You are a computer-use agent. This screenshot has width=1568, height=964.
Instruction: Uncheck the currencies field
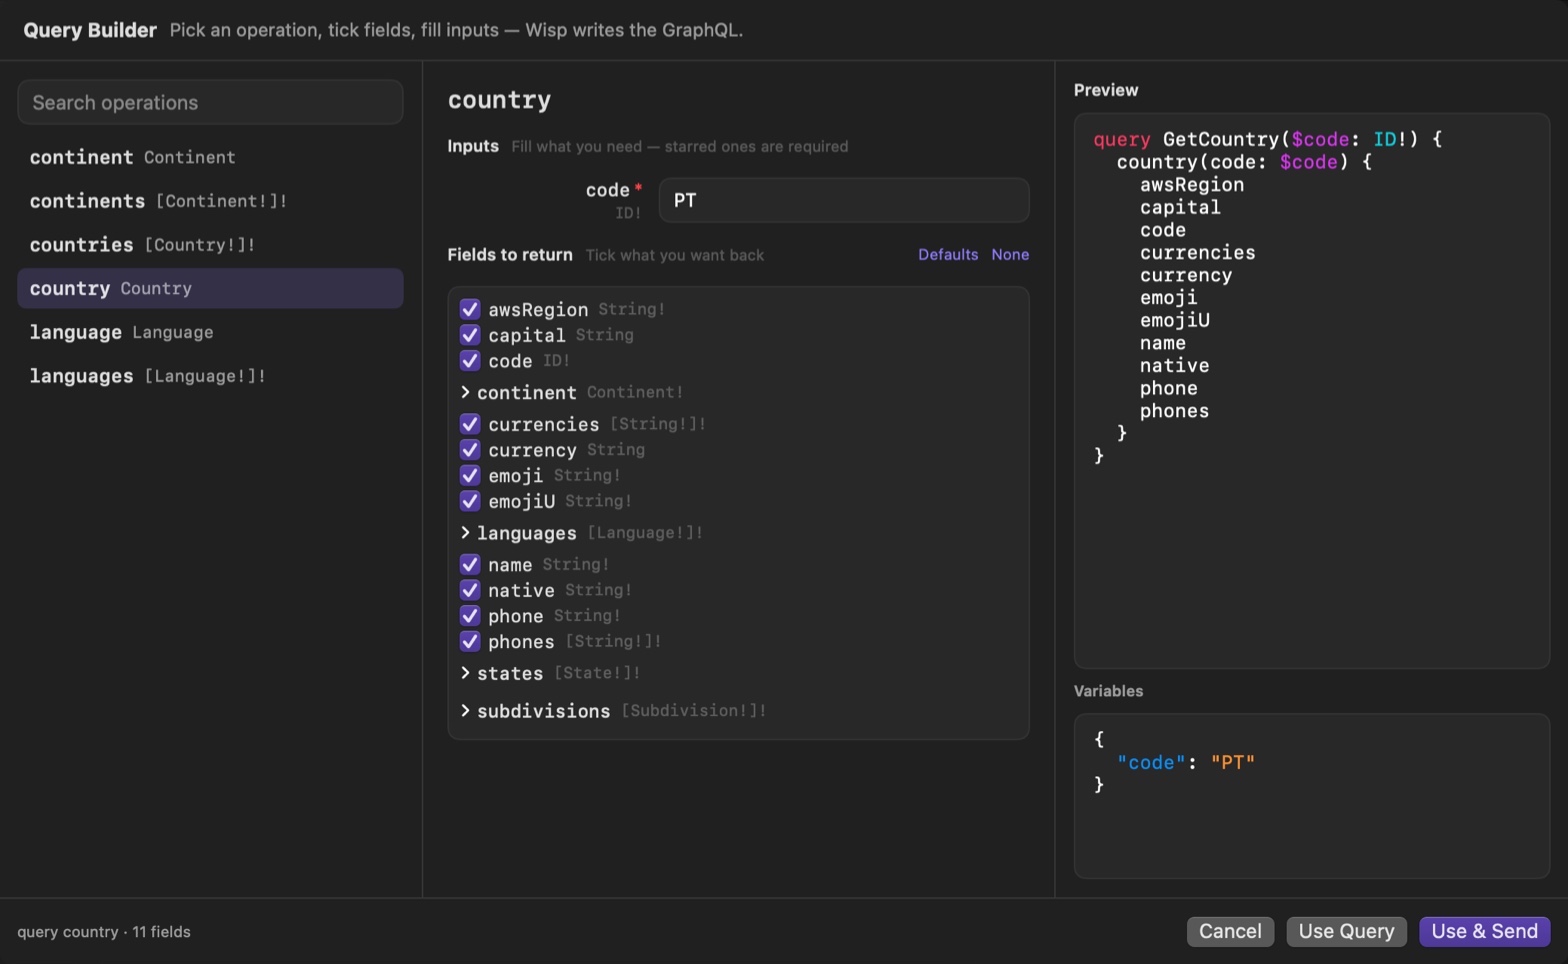[x=470, y=424]
